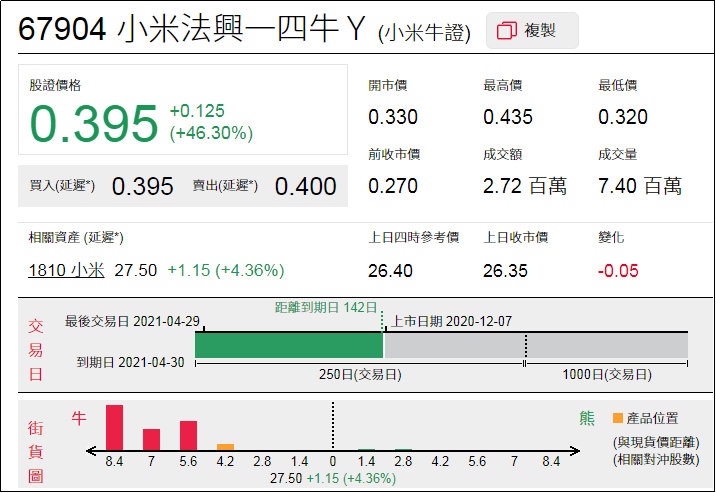Select the red 變化 value -0.05
The width and height of the screenshot is (716, 493).
click(618, 271)
